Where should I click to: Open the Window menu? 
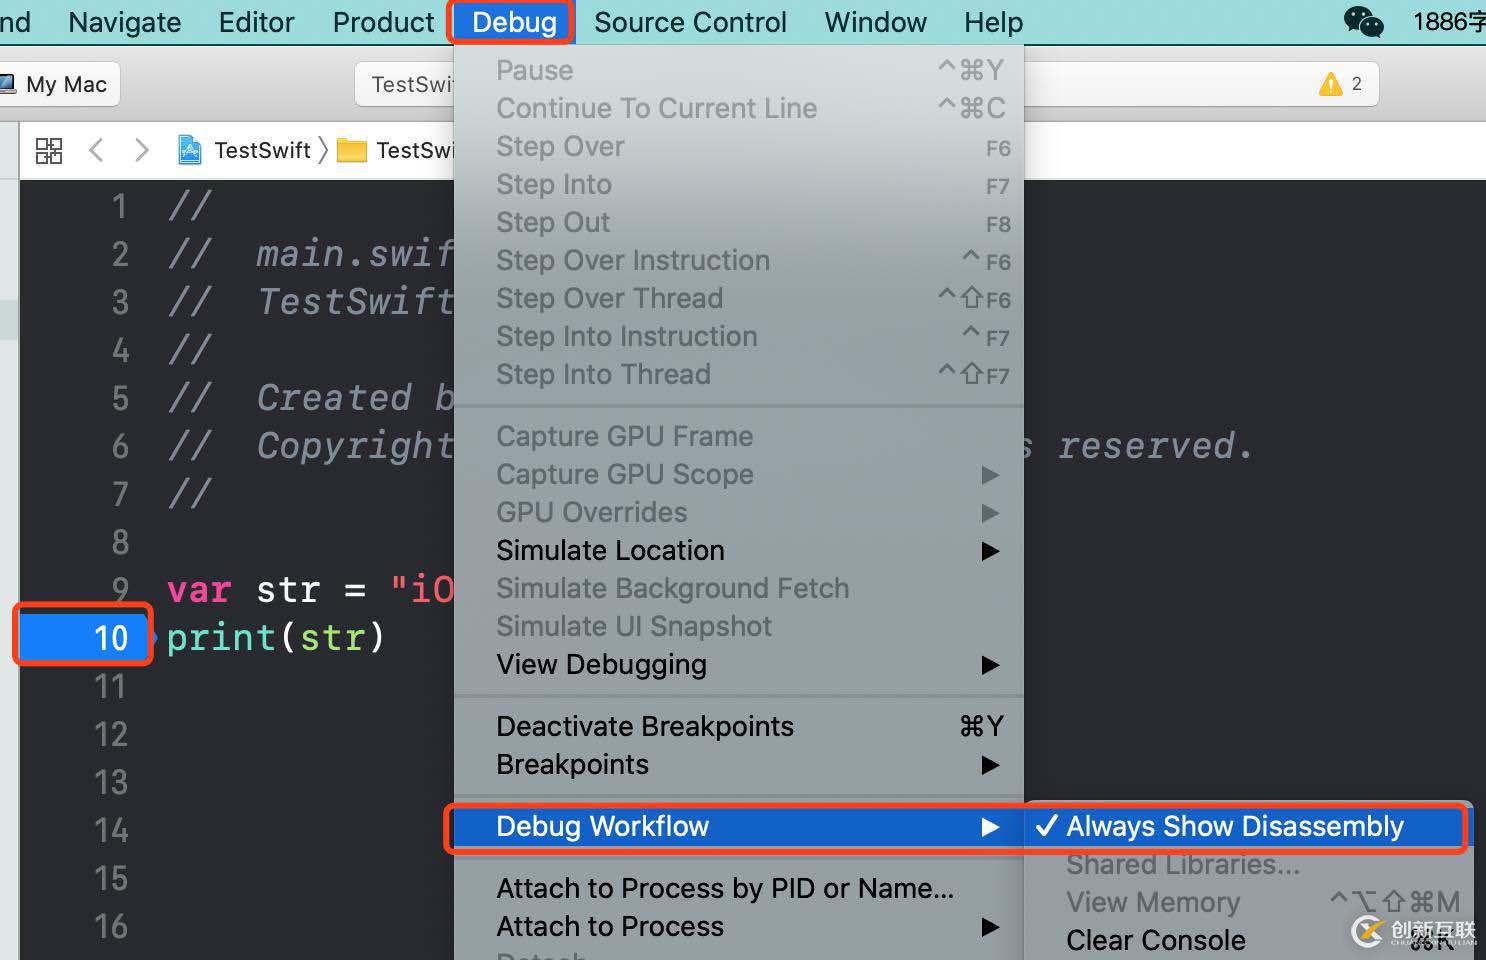[x=876, y=22]
